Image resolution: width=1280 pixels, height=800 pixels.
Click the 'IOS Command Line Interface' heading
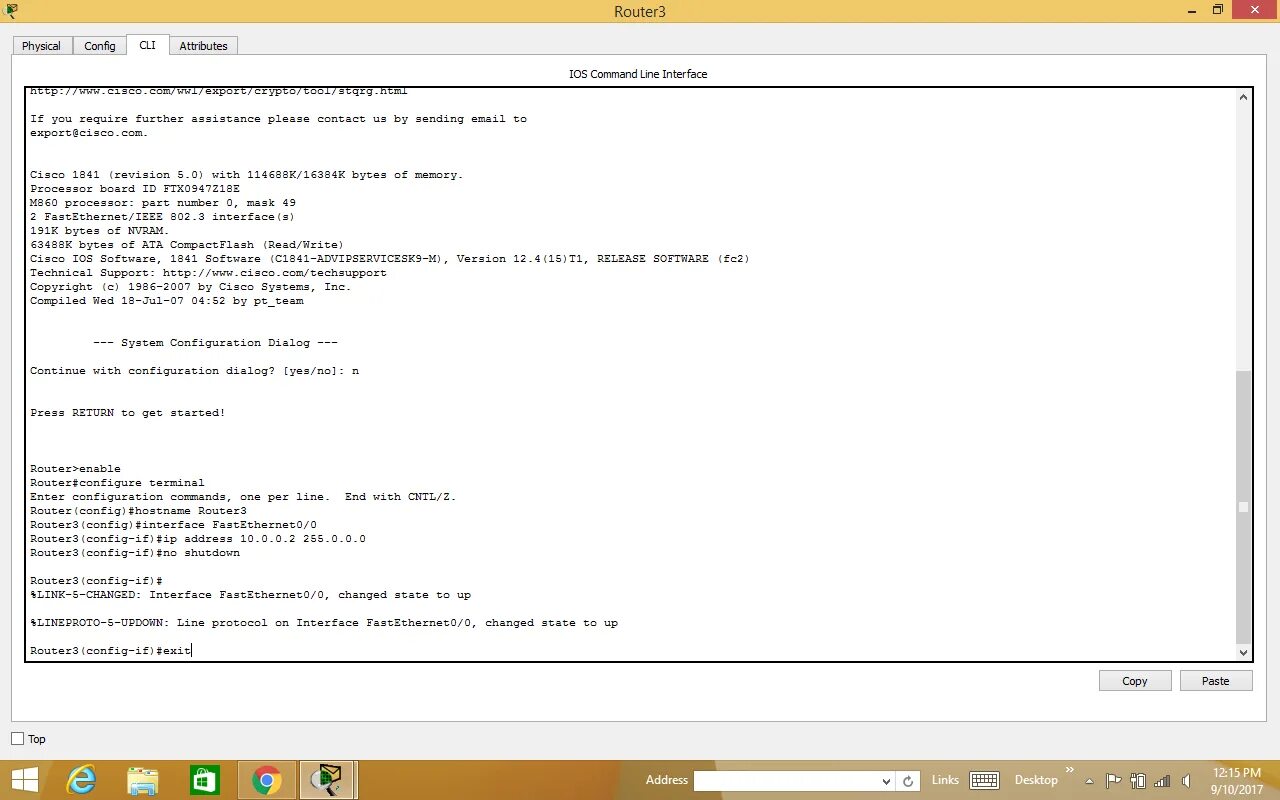pos(638,74)
